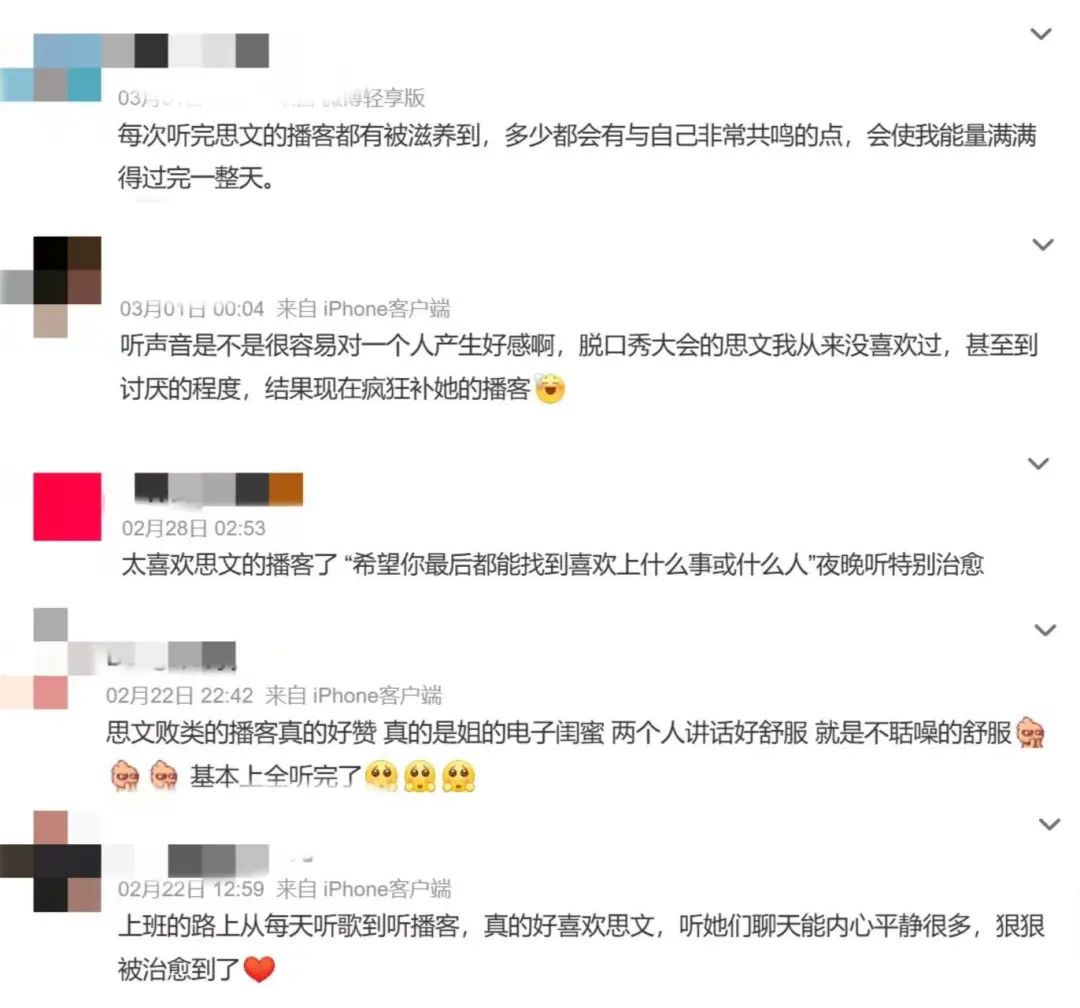View avatar of the 12:59 commenter

(x=51, y=861)
